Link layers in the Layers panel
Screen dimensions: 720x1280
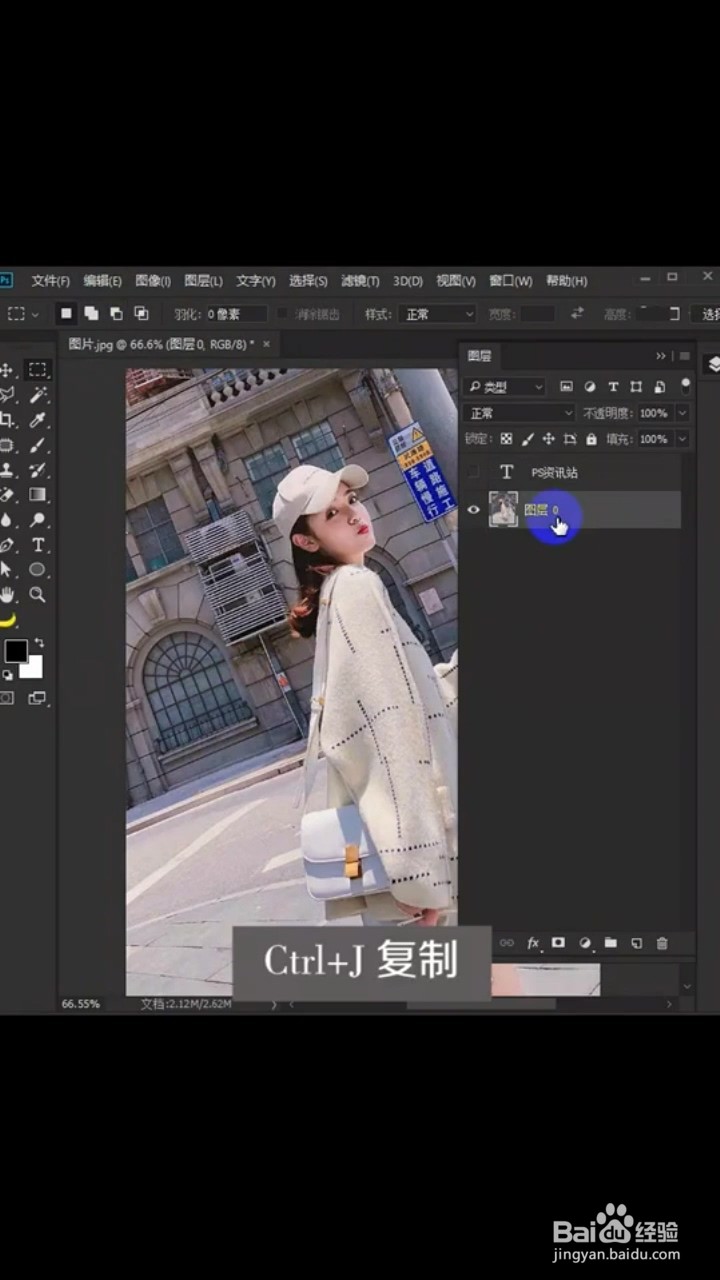click(x=507, y=943)
